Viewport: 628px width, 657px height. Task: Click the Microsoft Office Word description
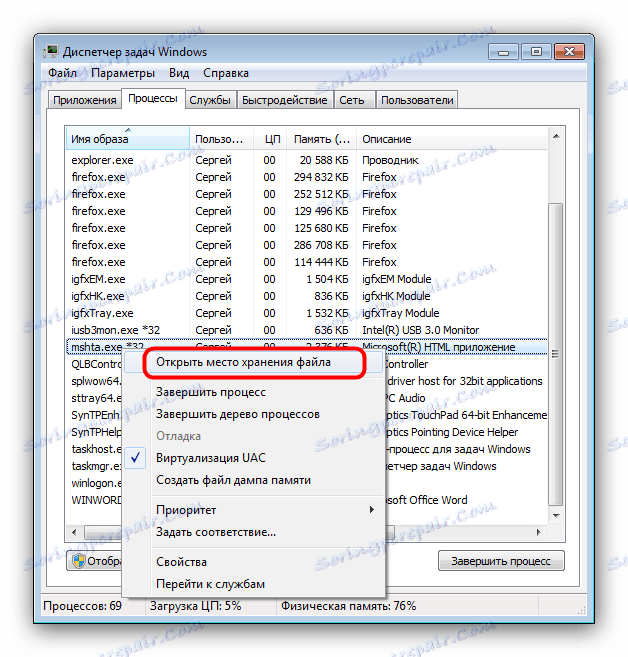[x=426, y=500]
